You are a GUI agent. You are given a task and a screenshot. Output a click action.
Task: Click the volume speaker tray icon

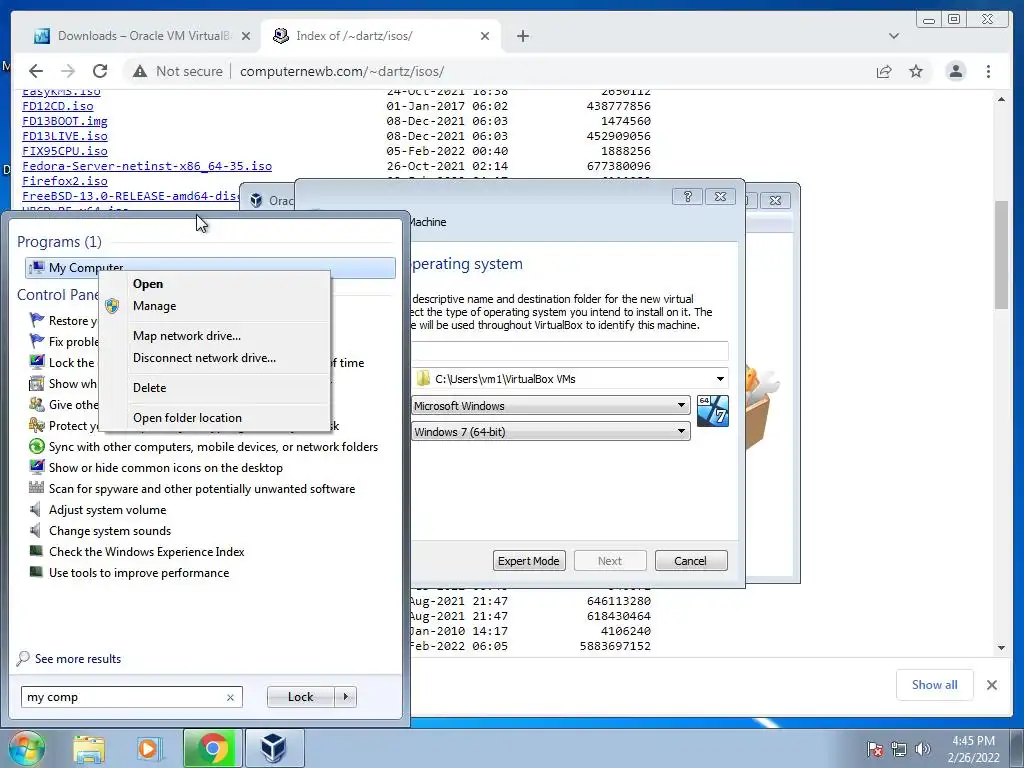923,749
